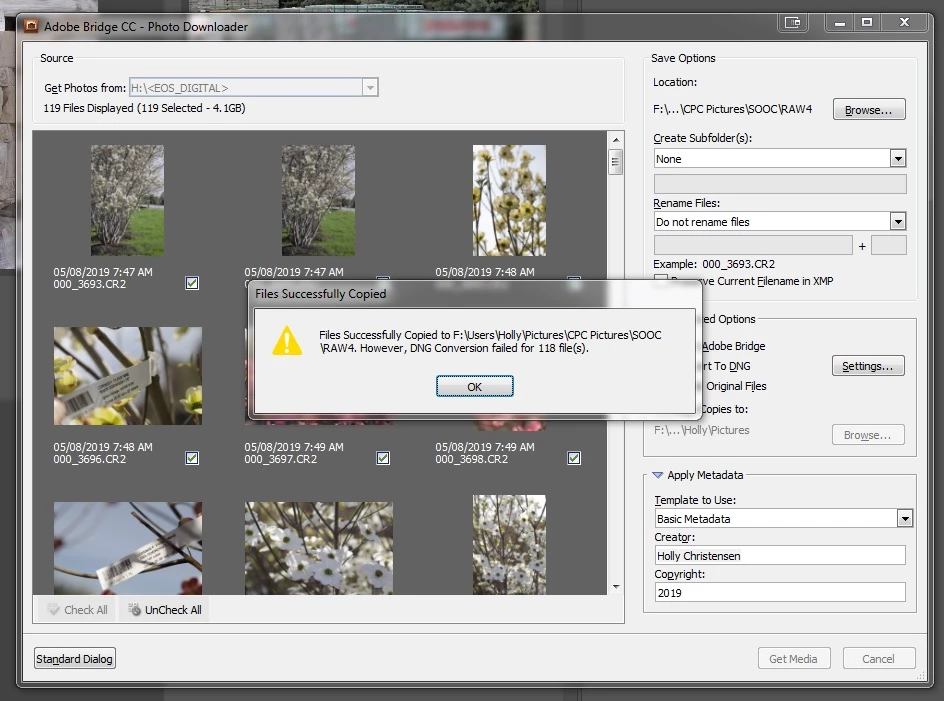Click the Adobe Bridge icon in the title bar
The height and width of the screenshot is (701, 944).
(x=31, y=26)
